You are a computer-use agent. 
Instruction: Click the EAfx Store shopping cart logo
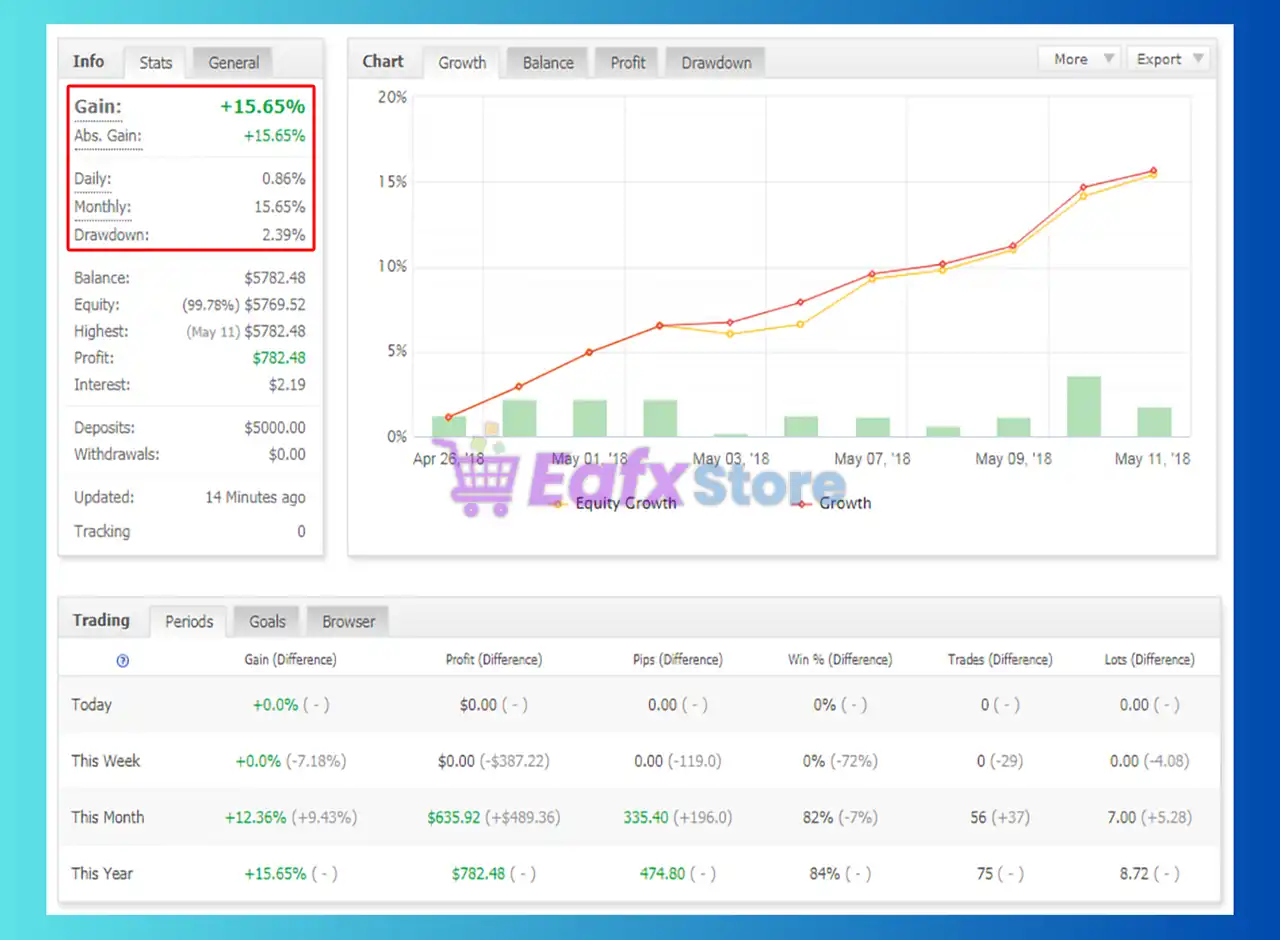point(482,477)
